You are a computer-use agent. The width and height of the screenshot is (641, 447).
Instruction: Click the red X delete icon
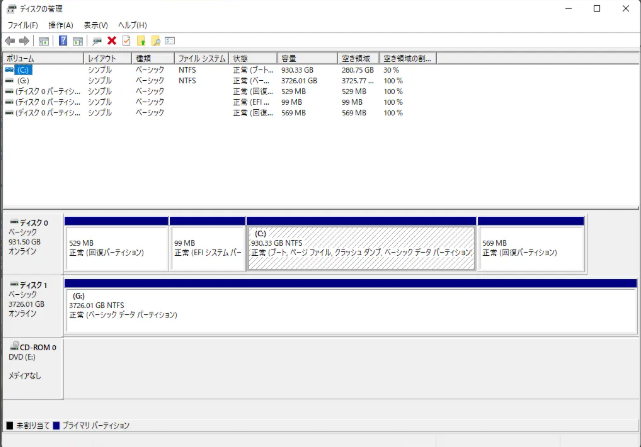112,40
